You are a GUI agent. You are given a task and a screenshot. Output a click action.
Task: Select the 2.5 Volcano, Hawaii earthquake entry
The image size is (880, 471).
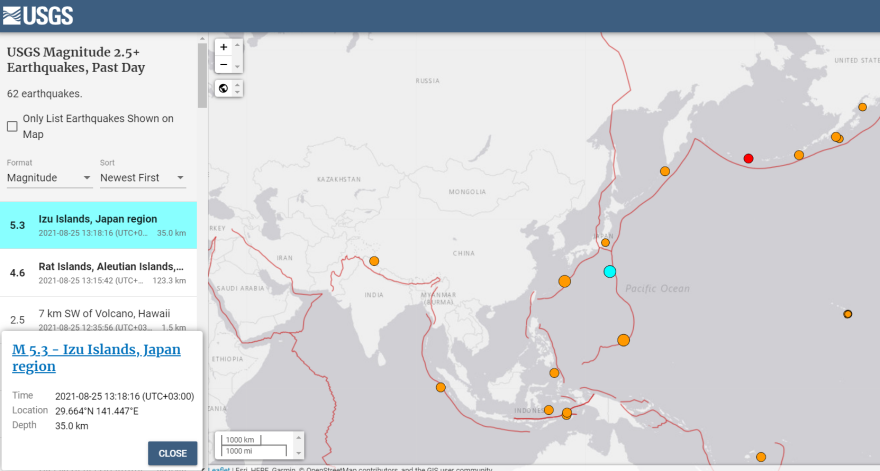(98, 320)
